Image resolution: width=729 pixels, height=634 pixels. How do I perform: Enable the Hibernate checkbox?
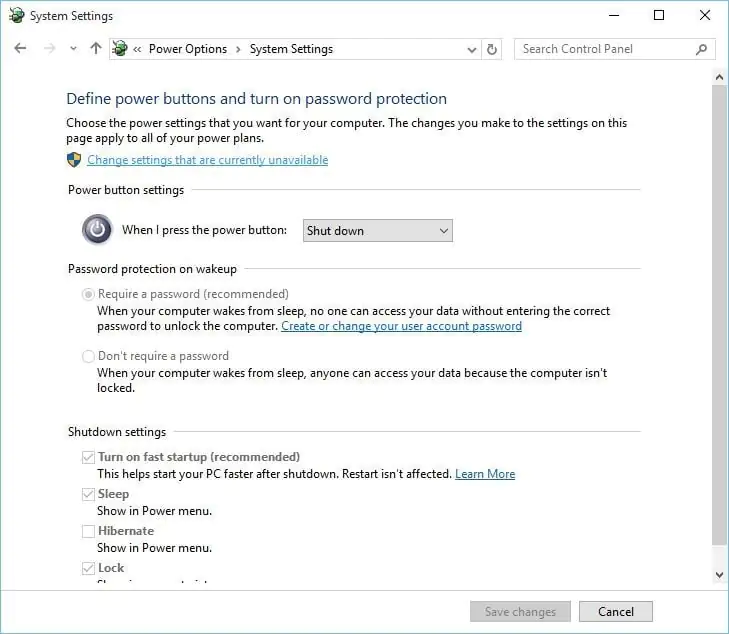tap(88, 531)
